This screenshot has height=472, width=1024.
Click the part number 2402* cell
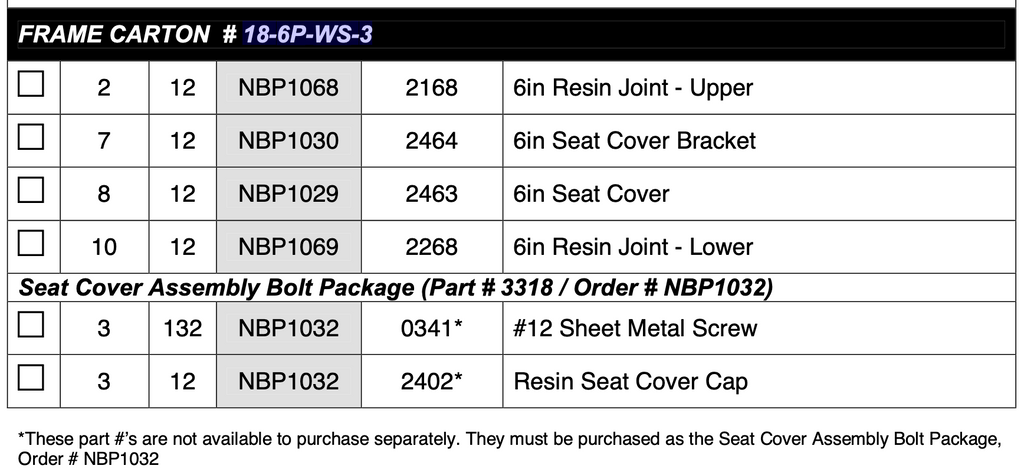(431, 381)
